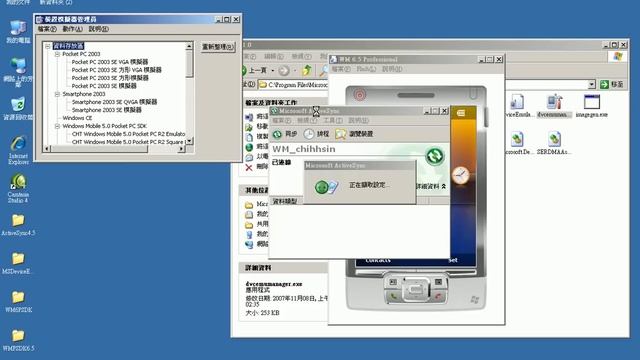
Task: Select CHT Windows Mobile 5.0 Pocket PC R2 Emulator
Action: [128, 134]
